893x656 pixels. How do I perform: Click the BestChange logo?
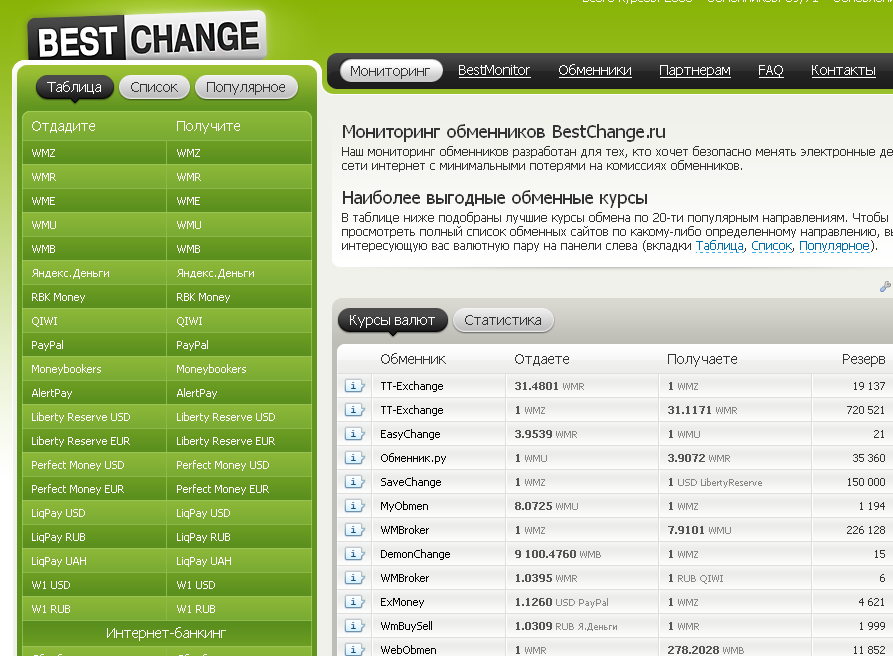pyautogui.click(x=147, y=37)
